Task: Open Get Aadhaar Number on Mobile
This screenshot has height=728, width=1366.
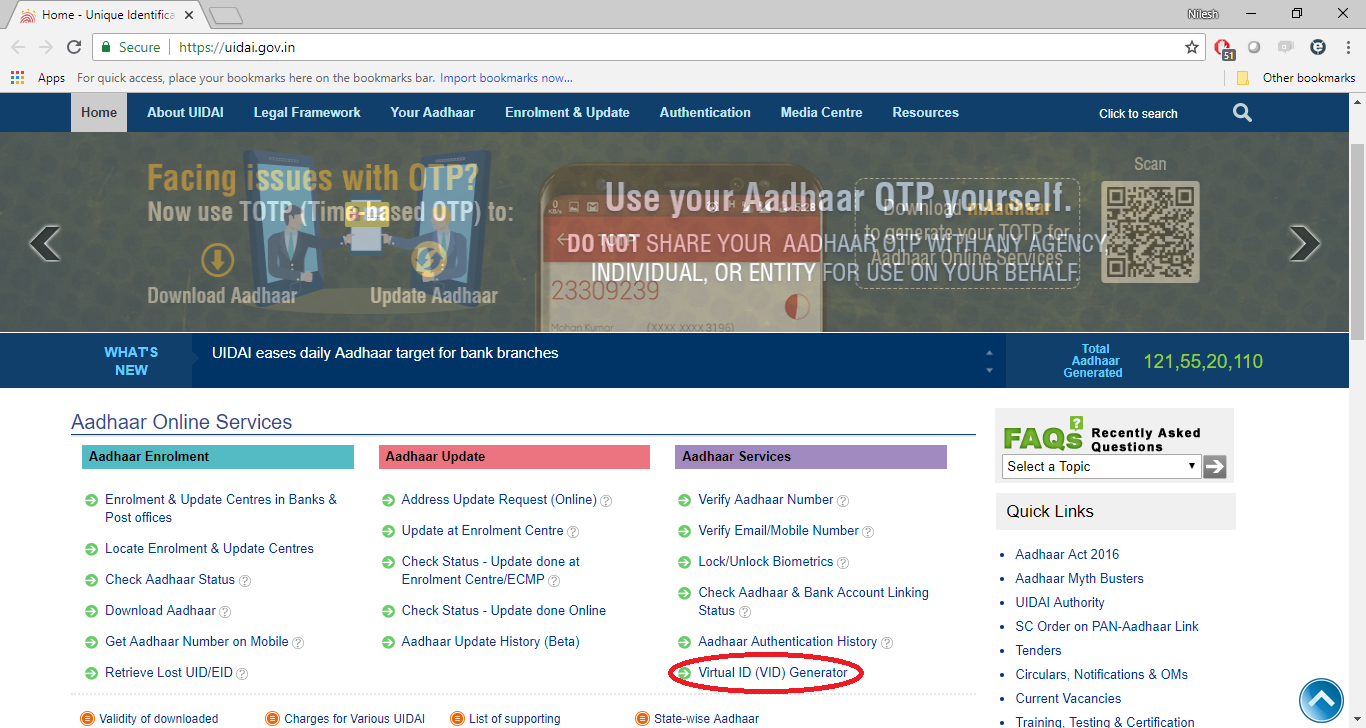Action: [197, 642]
